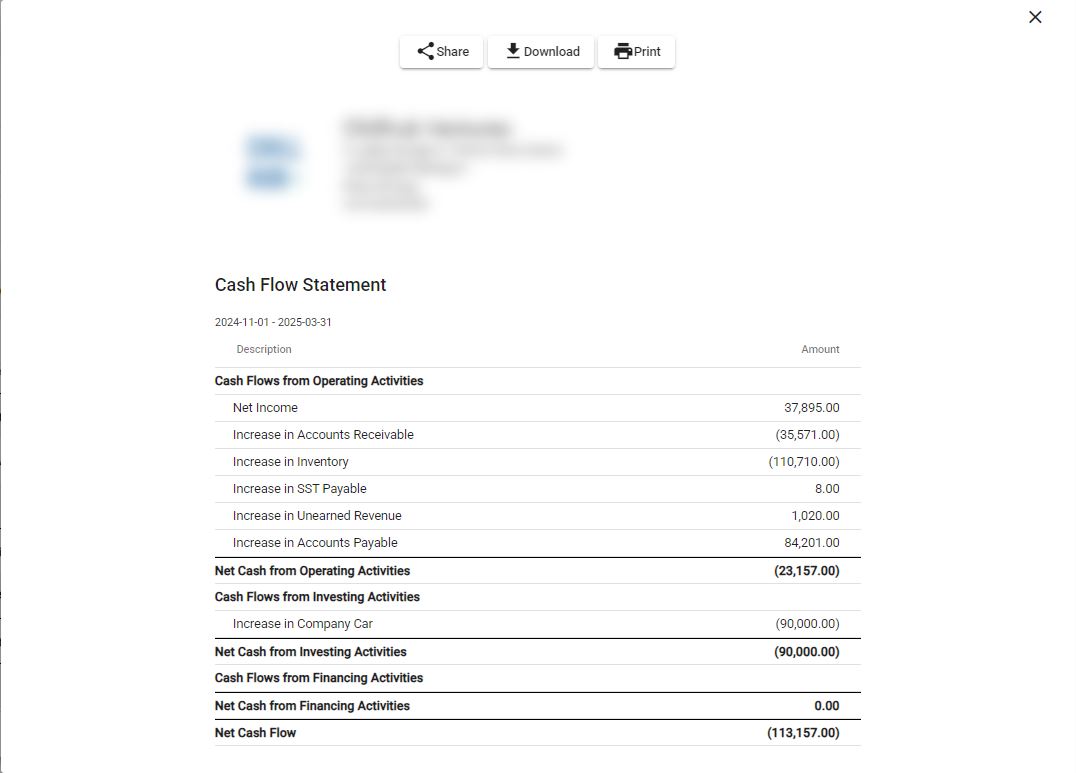Select the Net Income row

[x=537, y=408]
